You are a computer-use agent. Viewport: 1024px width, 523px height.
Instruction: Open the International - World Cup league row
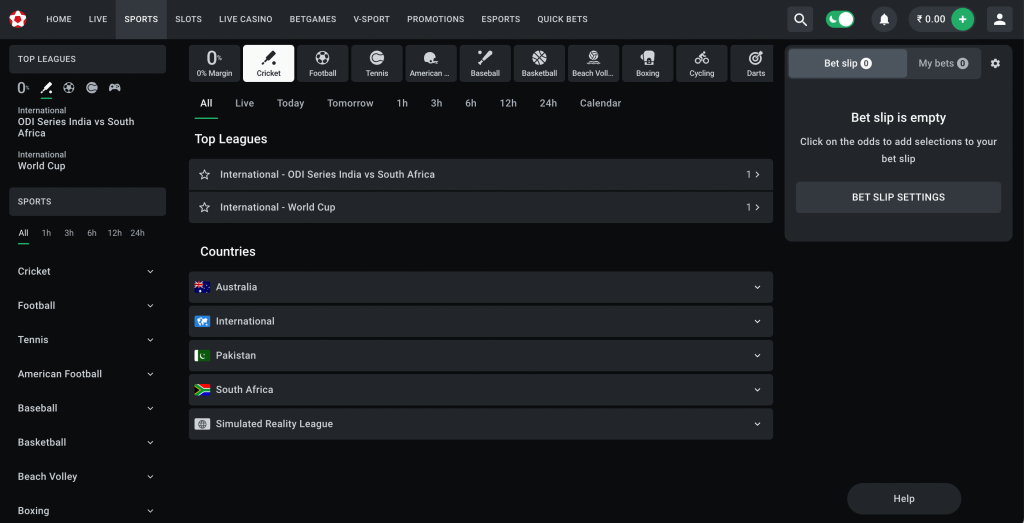pyautogui.click(x=481, y=208)
